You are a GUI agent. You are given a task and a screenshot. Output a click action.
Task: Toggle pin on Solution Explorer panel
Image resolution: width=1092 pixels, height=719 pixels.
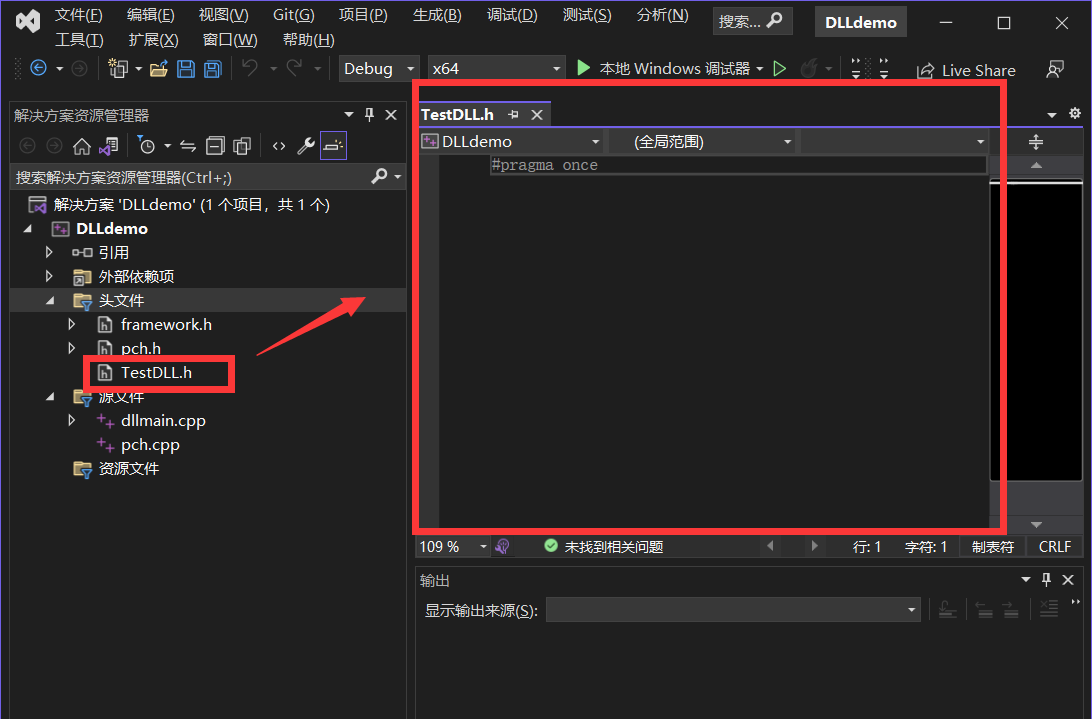click(370, 114)
